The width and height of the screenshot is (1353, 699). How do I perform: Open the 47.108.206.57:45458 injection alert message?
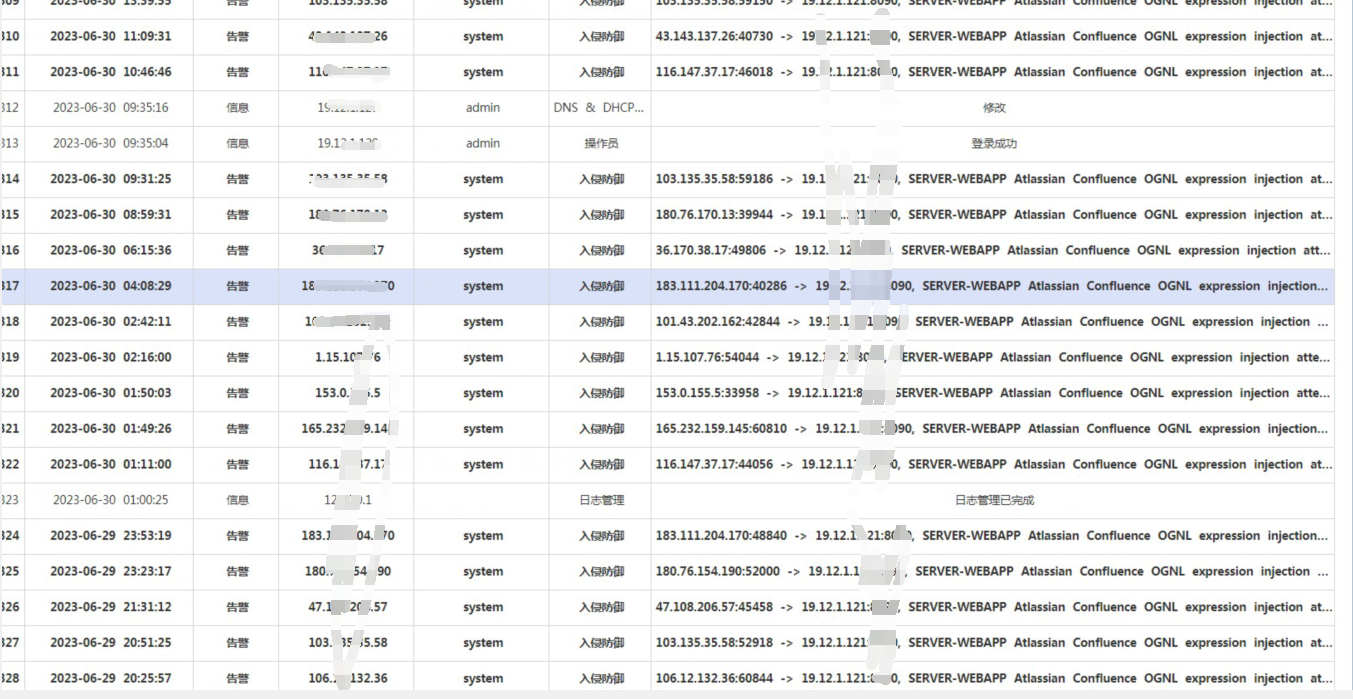(x=993, y=607)
